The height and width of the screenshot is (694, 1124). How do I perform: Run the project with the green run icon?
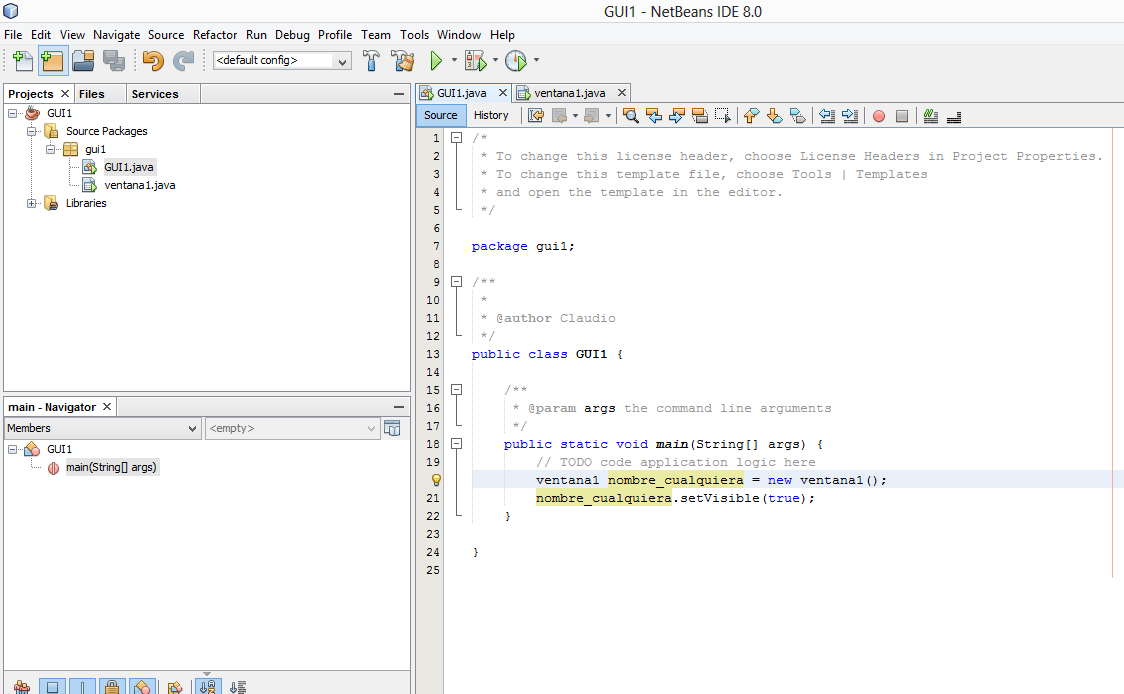point(437,60)
